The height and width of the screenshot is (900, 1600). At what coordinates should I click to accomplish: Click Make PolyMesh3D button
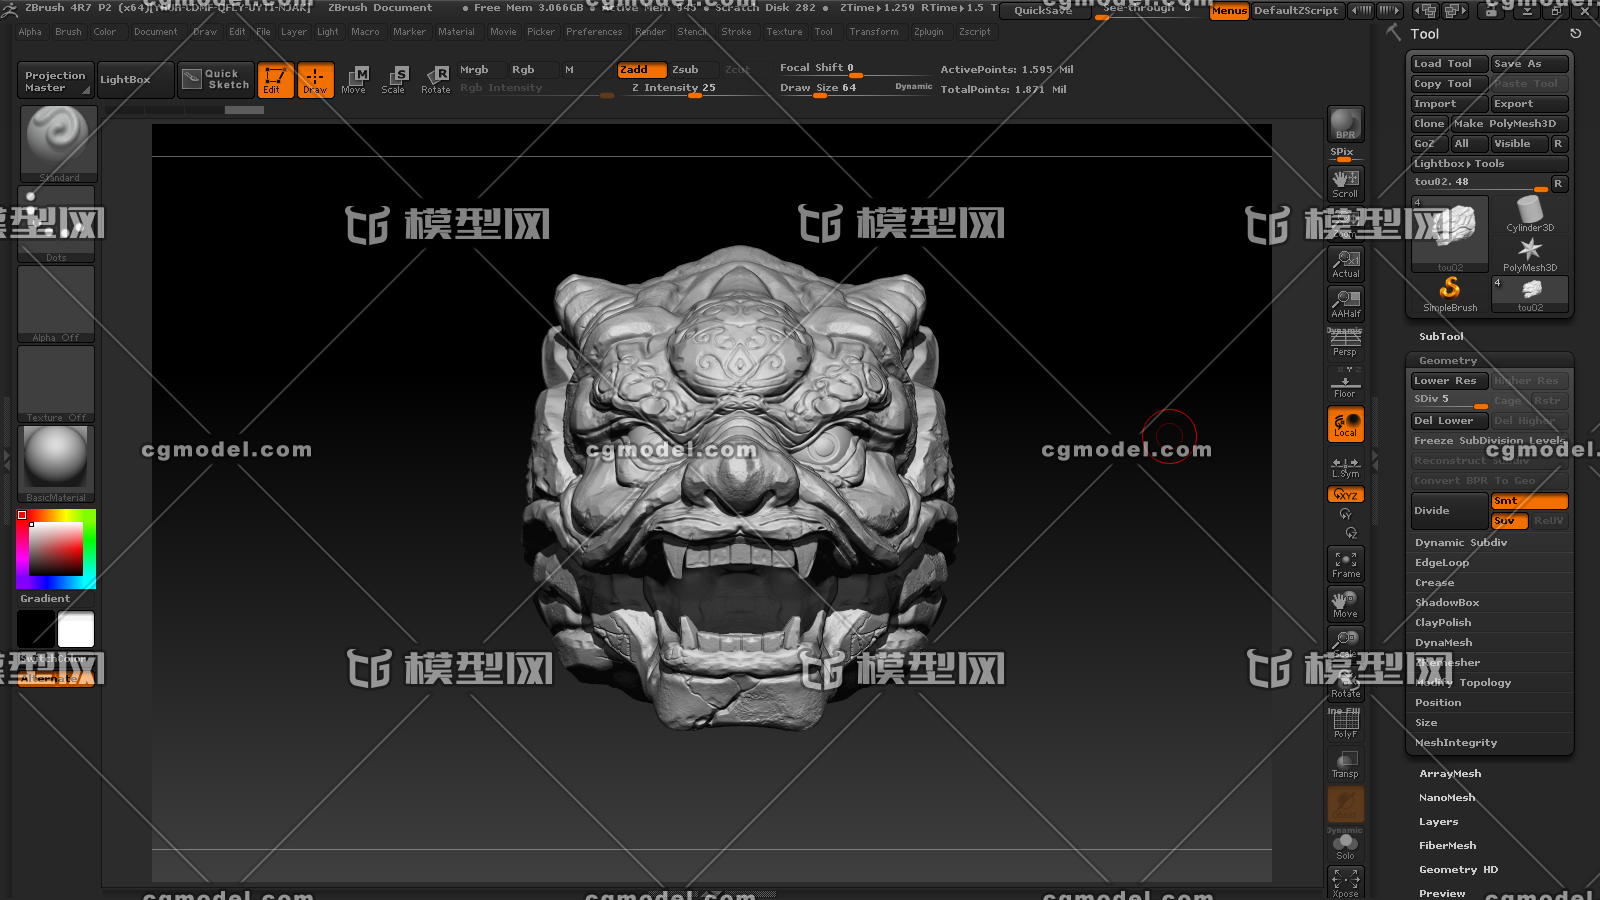click(x=1509, y=124)
